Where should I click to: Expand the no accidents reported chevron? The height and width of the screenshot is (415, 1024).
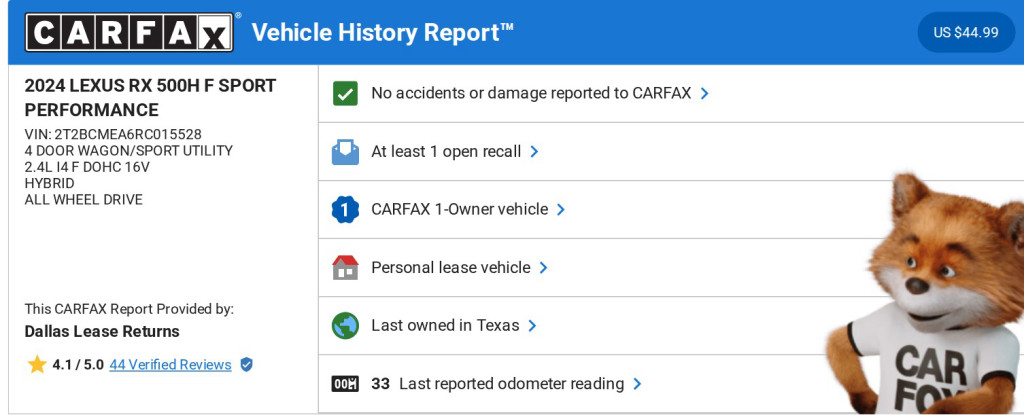705,93
